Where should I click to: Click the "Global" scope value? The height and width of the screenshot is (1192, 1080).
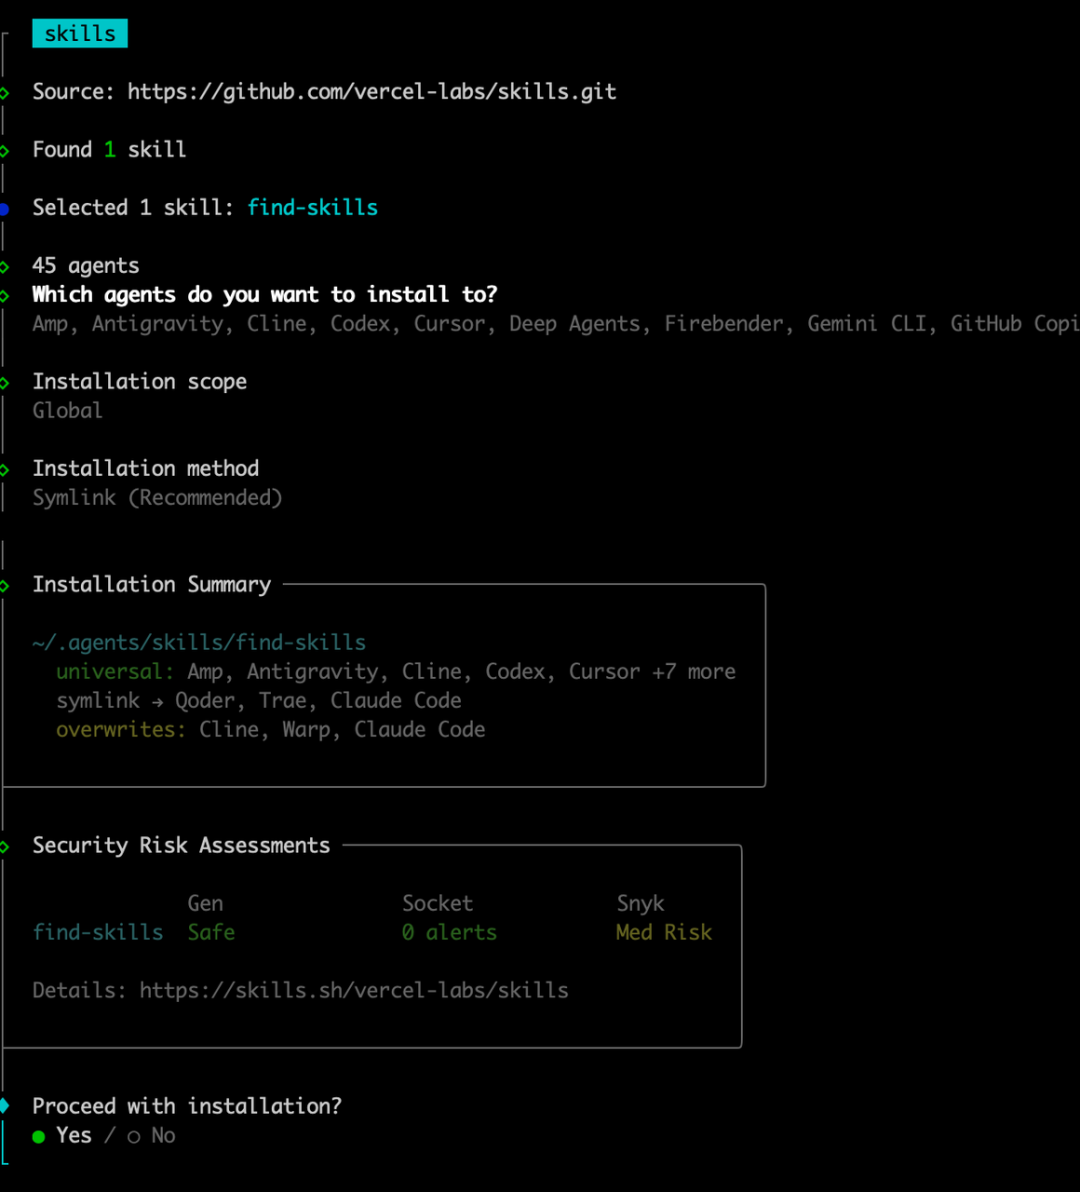point(67,411)
